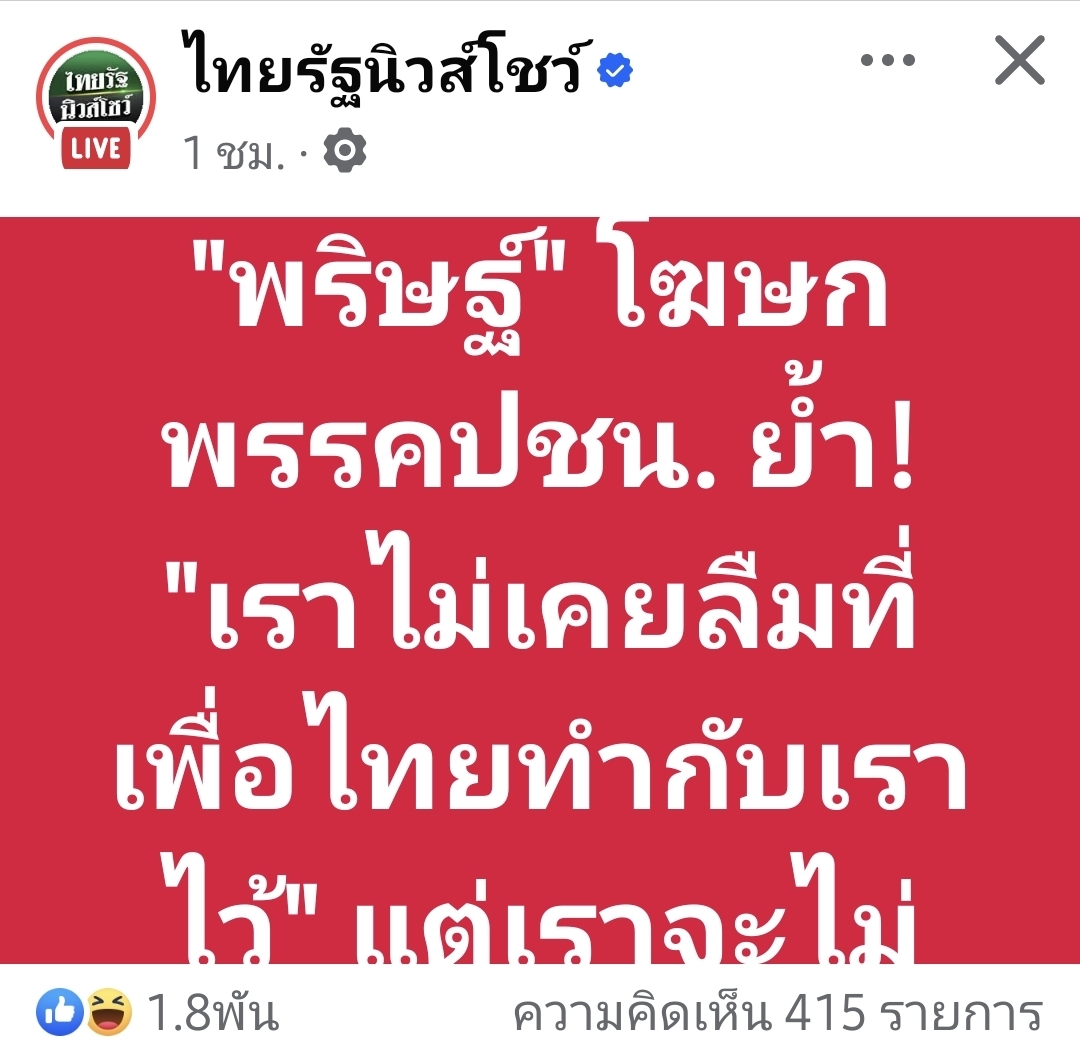Click the blue Like reaction icon
Viewport: 1080px width, 1045px height.
click(60, 1012)
